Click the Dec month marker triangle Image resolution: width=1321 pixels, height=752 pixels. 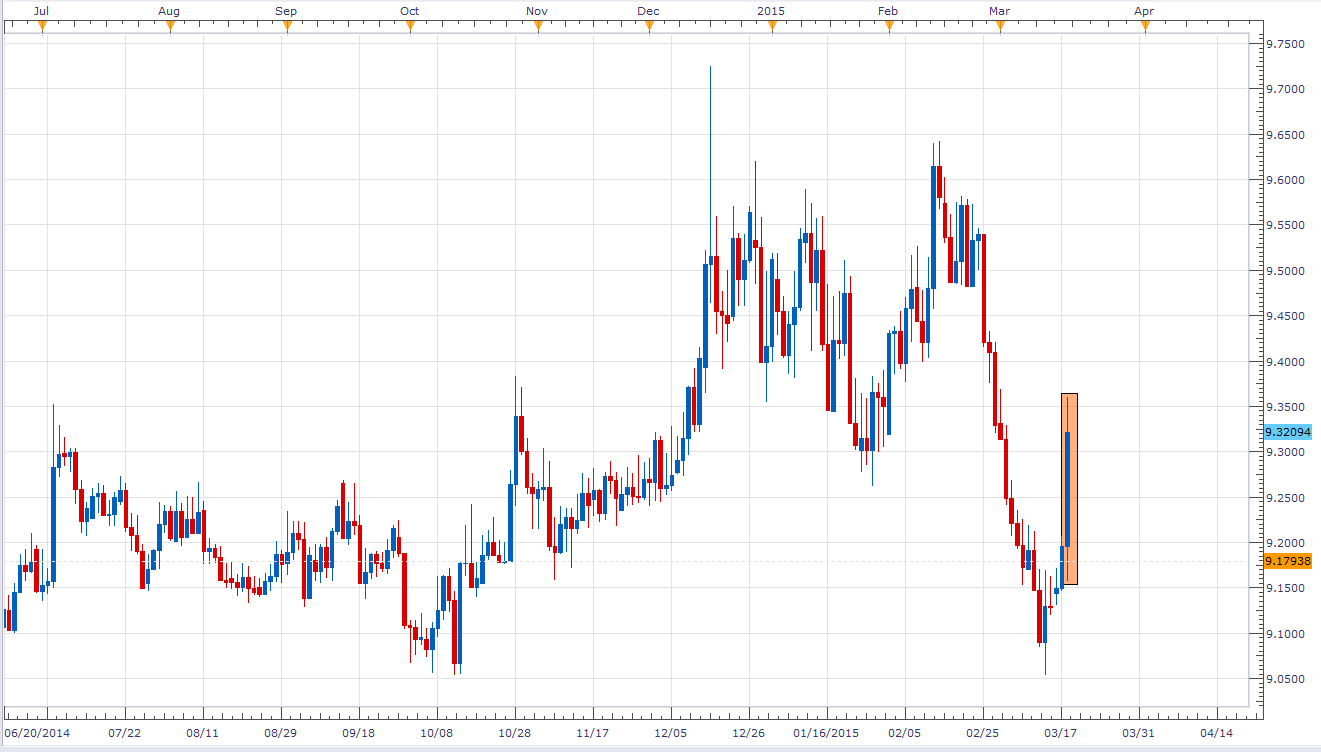649,27
